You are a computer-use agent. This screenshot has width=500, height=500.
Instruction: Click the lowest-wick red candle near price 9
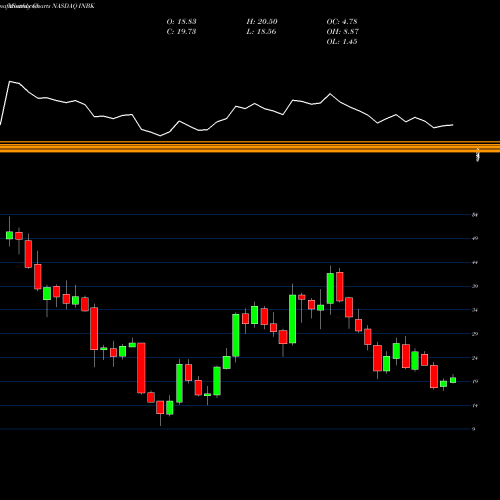coord(160,407)
